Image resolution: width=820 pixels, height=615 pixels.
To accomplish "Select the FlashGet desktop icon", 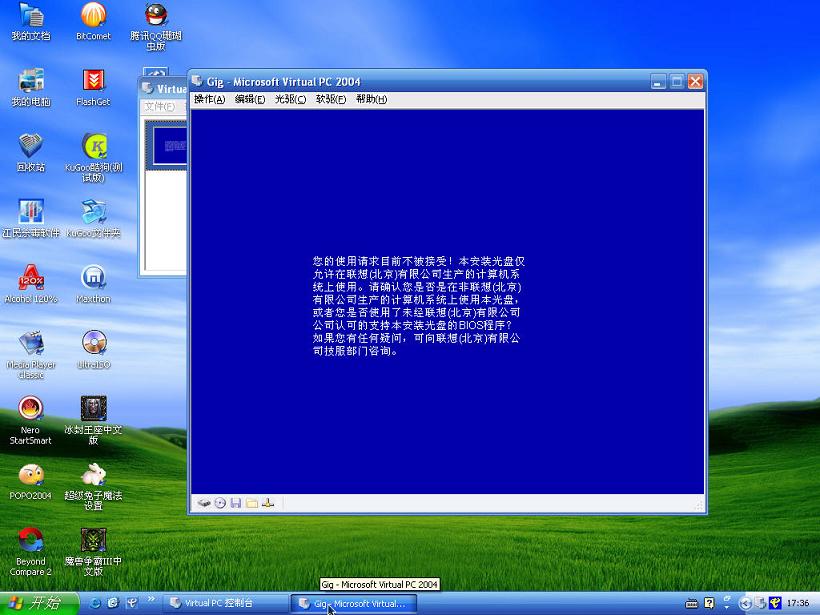I will click(93, 87).
